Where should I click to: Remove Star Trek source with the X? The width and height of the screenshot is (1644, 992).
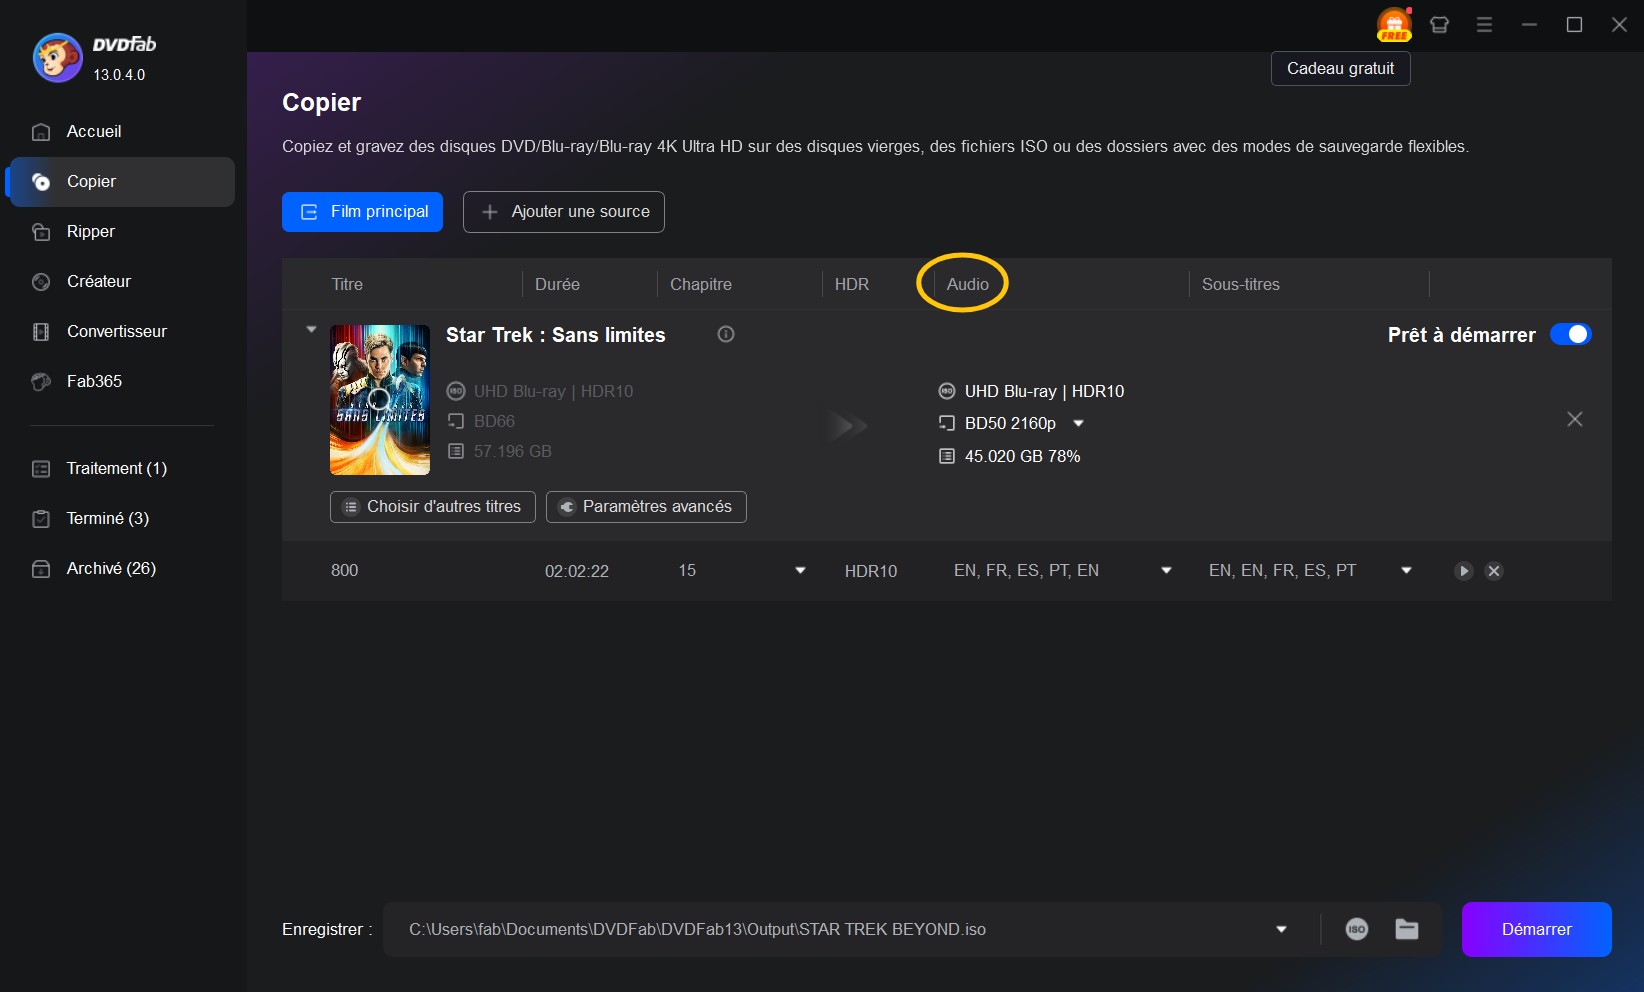[x=1575, y=419]
